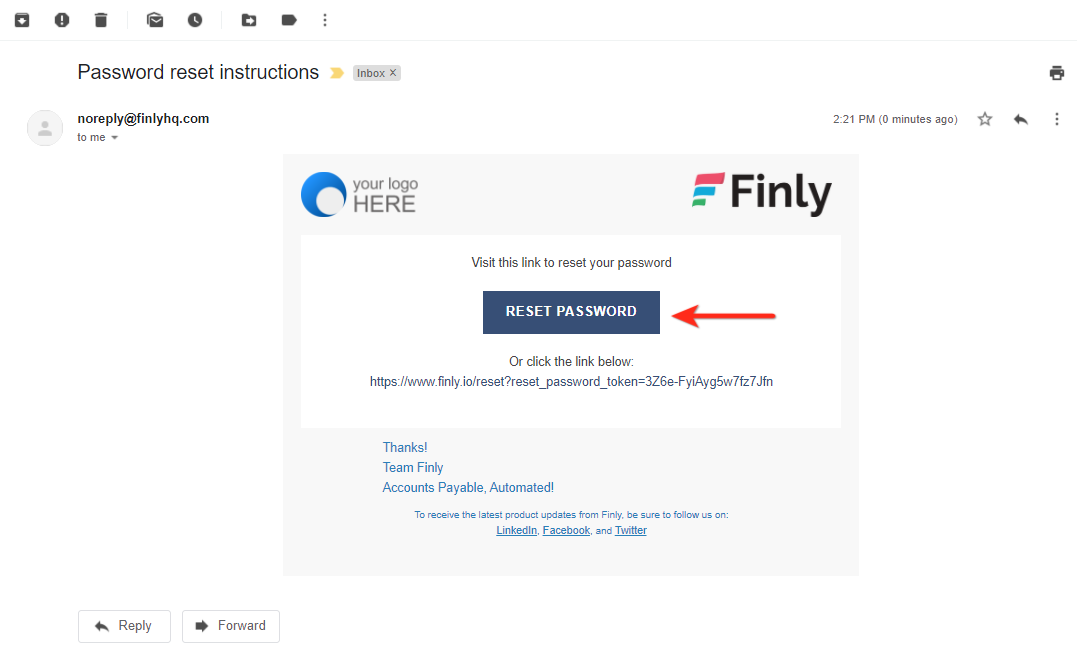
Task: Open toolbar more options menu
Action: [x=325, y=20]
